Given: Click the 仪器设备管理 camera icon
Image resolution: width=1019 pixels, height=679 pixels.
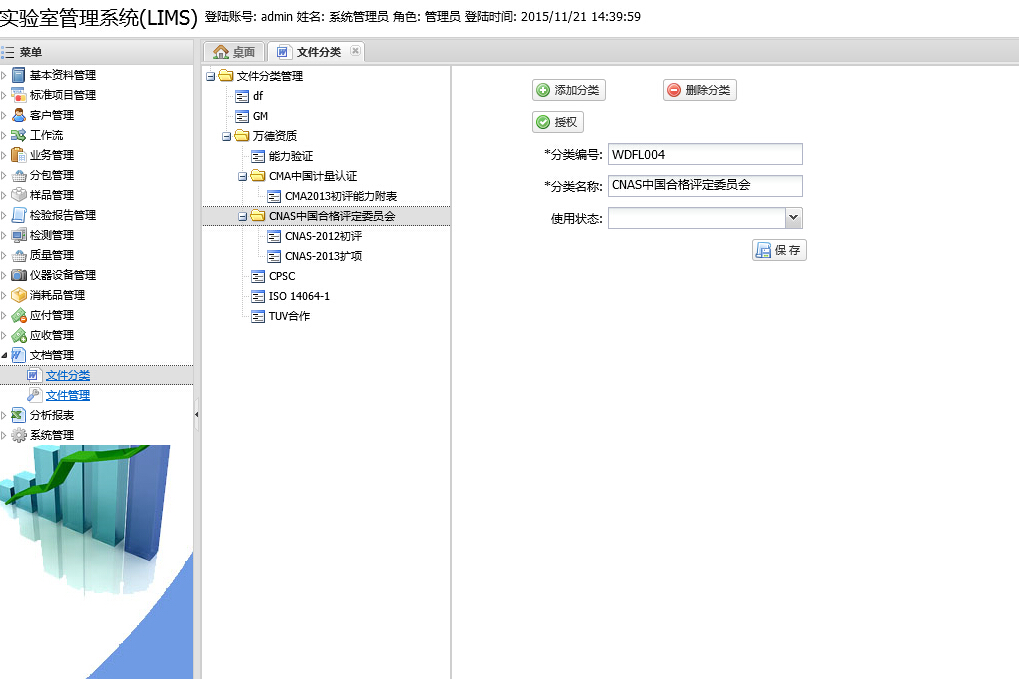Looking at the screenshot, I should (19, 275).
